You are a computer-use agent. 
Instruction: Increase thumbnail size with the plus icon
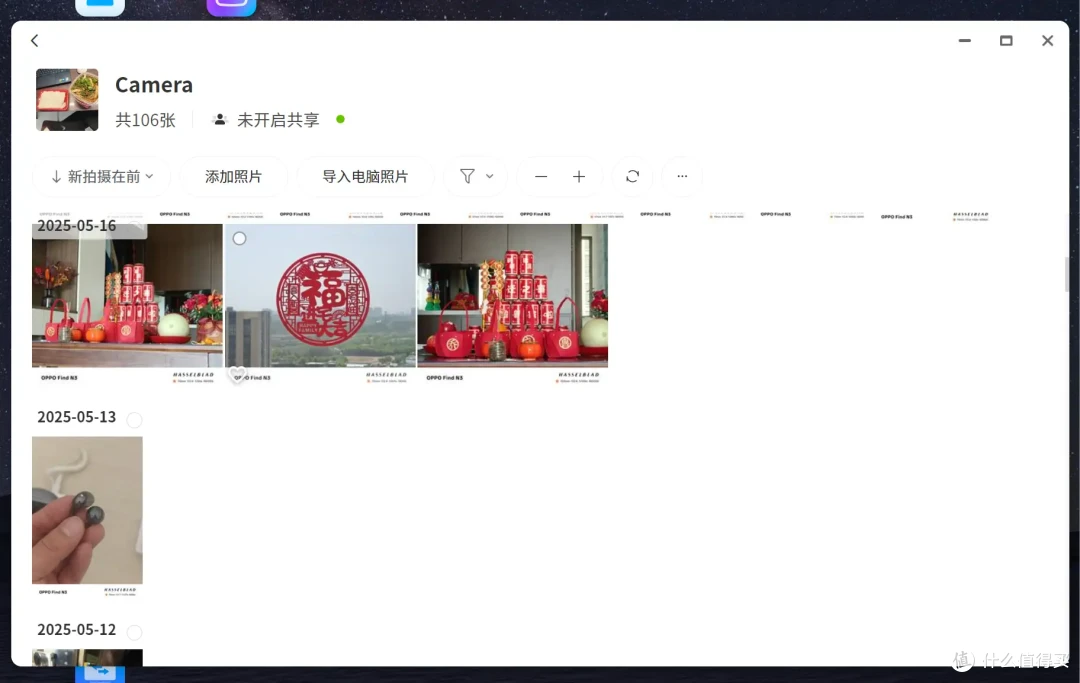click(579, 177)
